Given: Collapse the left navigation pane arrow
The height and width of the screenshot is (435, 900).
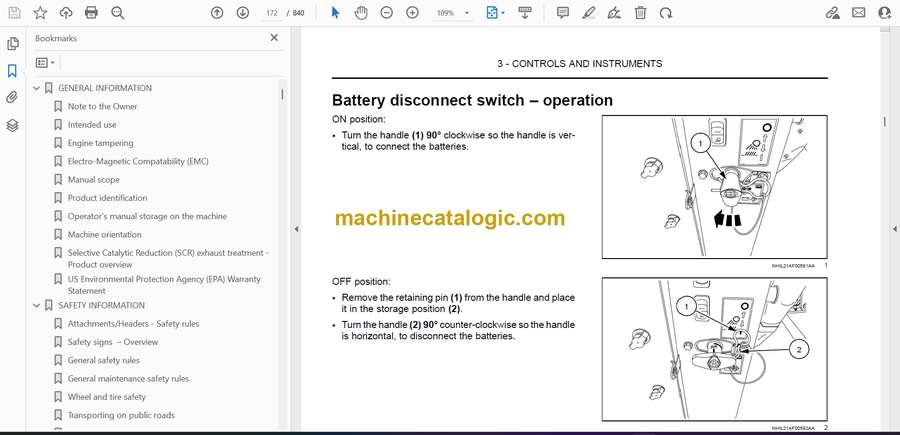Looking at the screenshot, I should click(x=296, y=229).
